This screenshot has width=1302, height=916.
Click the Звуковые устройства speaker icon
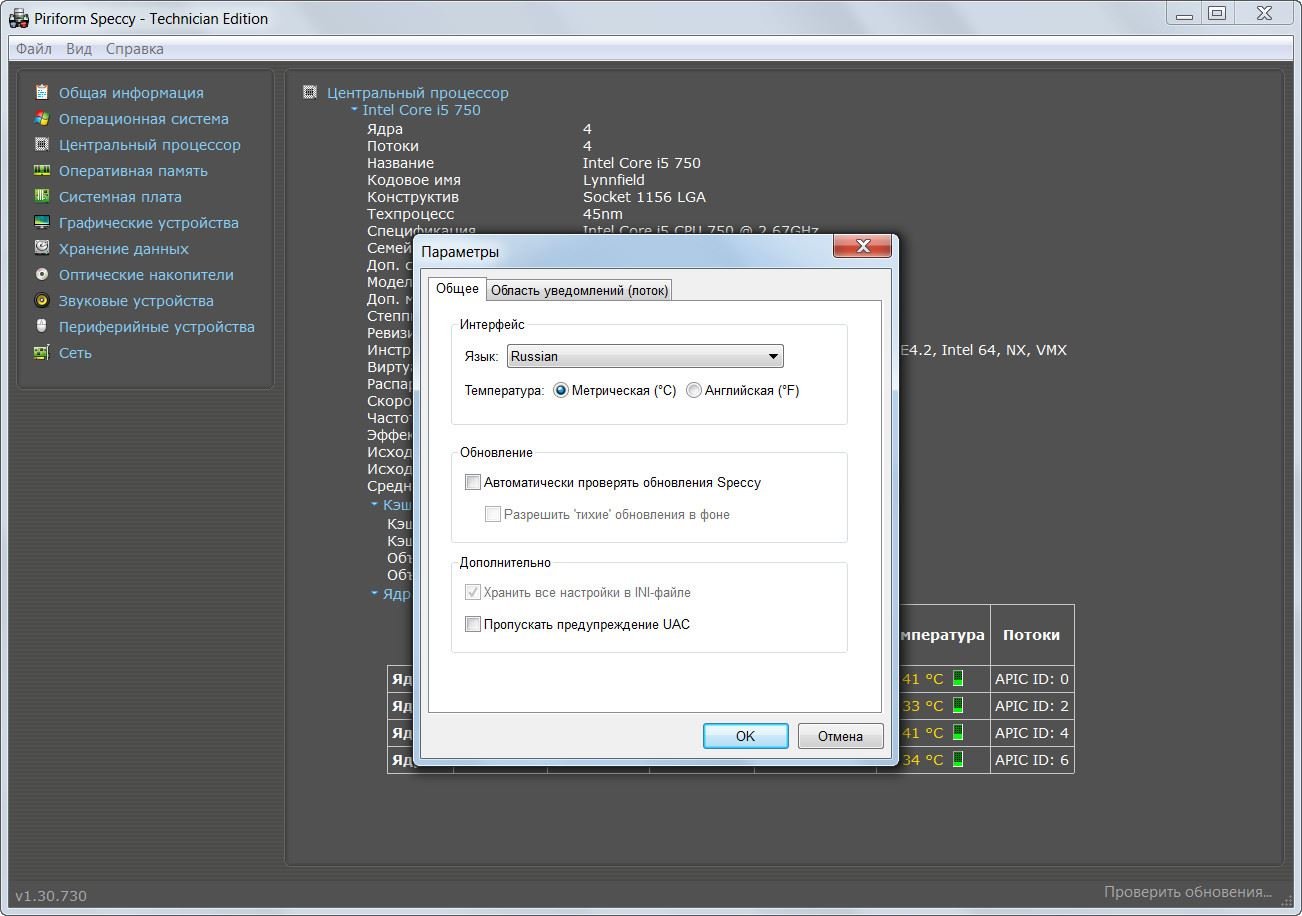point(42,301)
